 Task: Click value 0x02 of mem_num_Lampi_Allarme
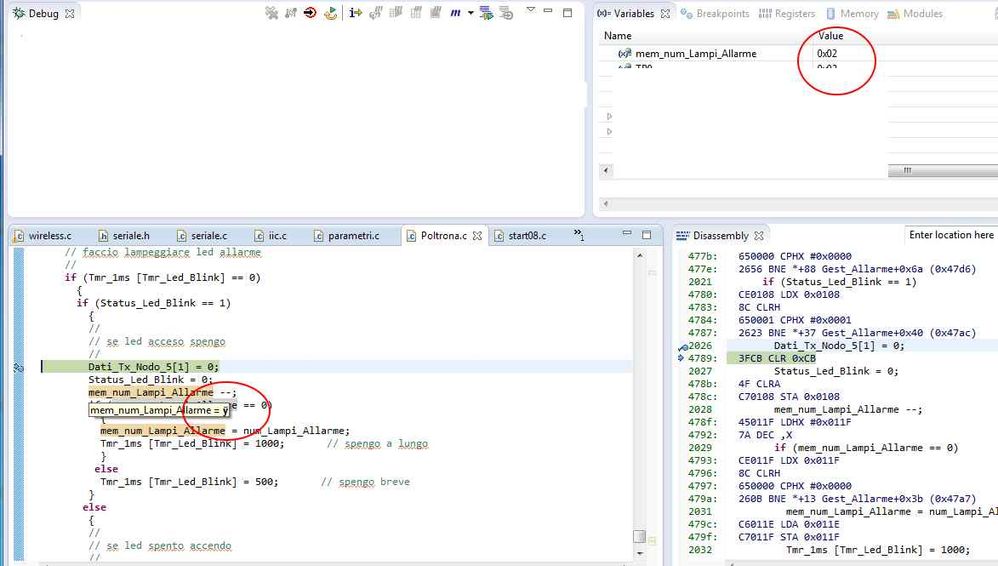coord(827,53)
